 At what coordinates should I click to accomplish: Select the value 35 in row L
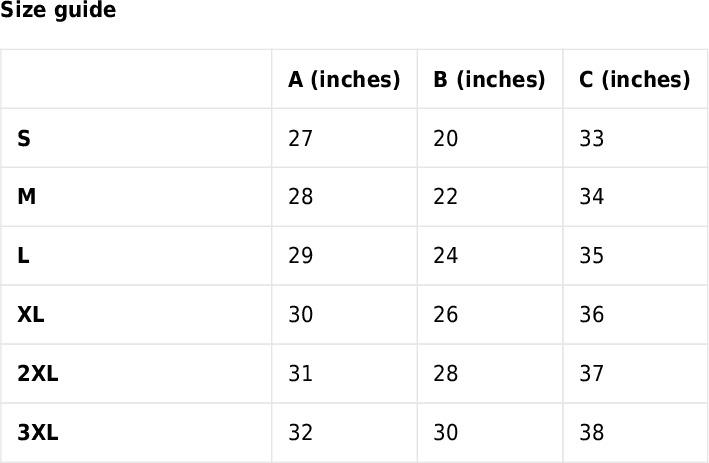tap(591, 255)
